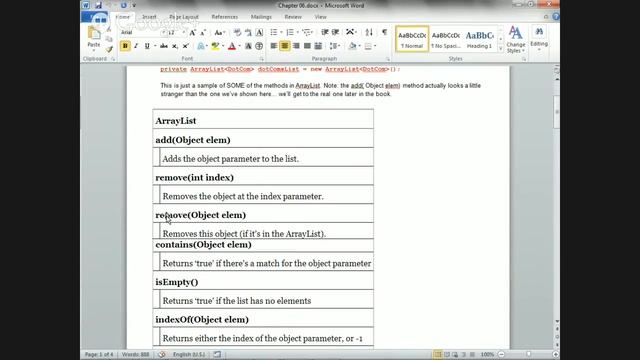Image resolution: width=640 pixels, height=360 pixels.
Task: Open the Review ribbon tab
Action: click(x=293, y=17)
